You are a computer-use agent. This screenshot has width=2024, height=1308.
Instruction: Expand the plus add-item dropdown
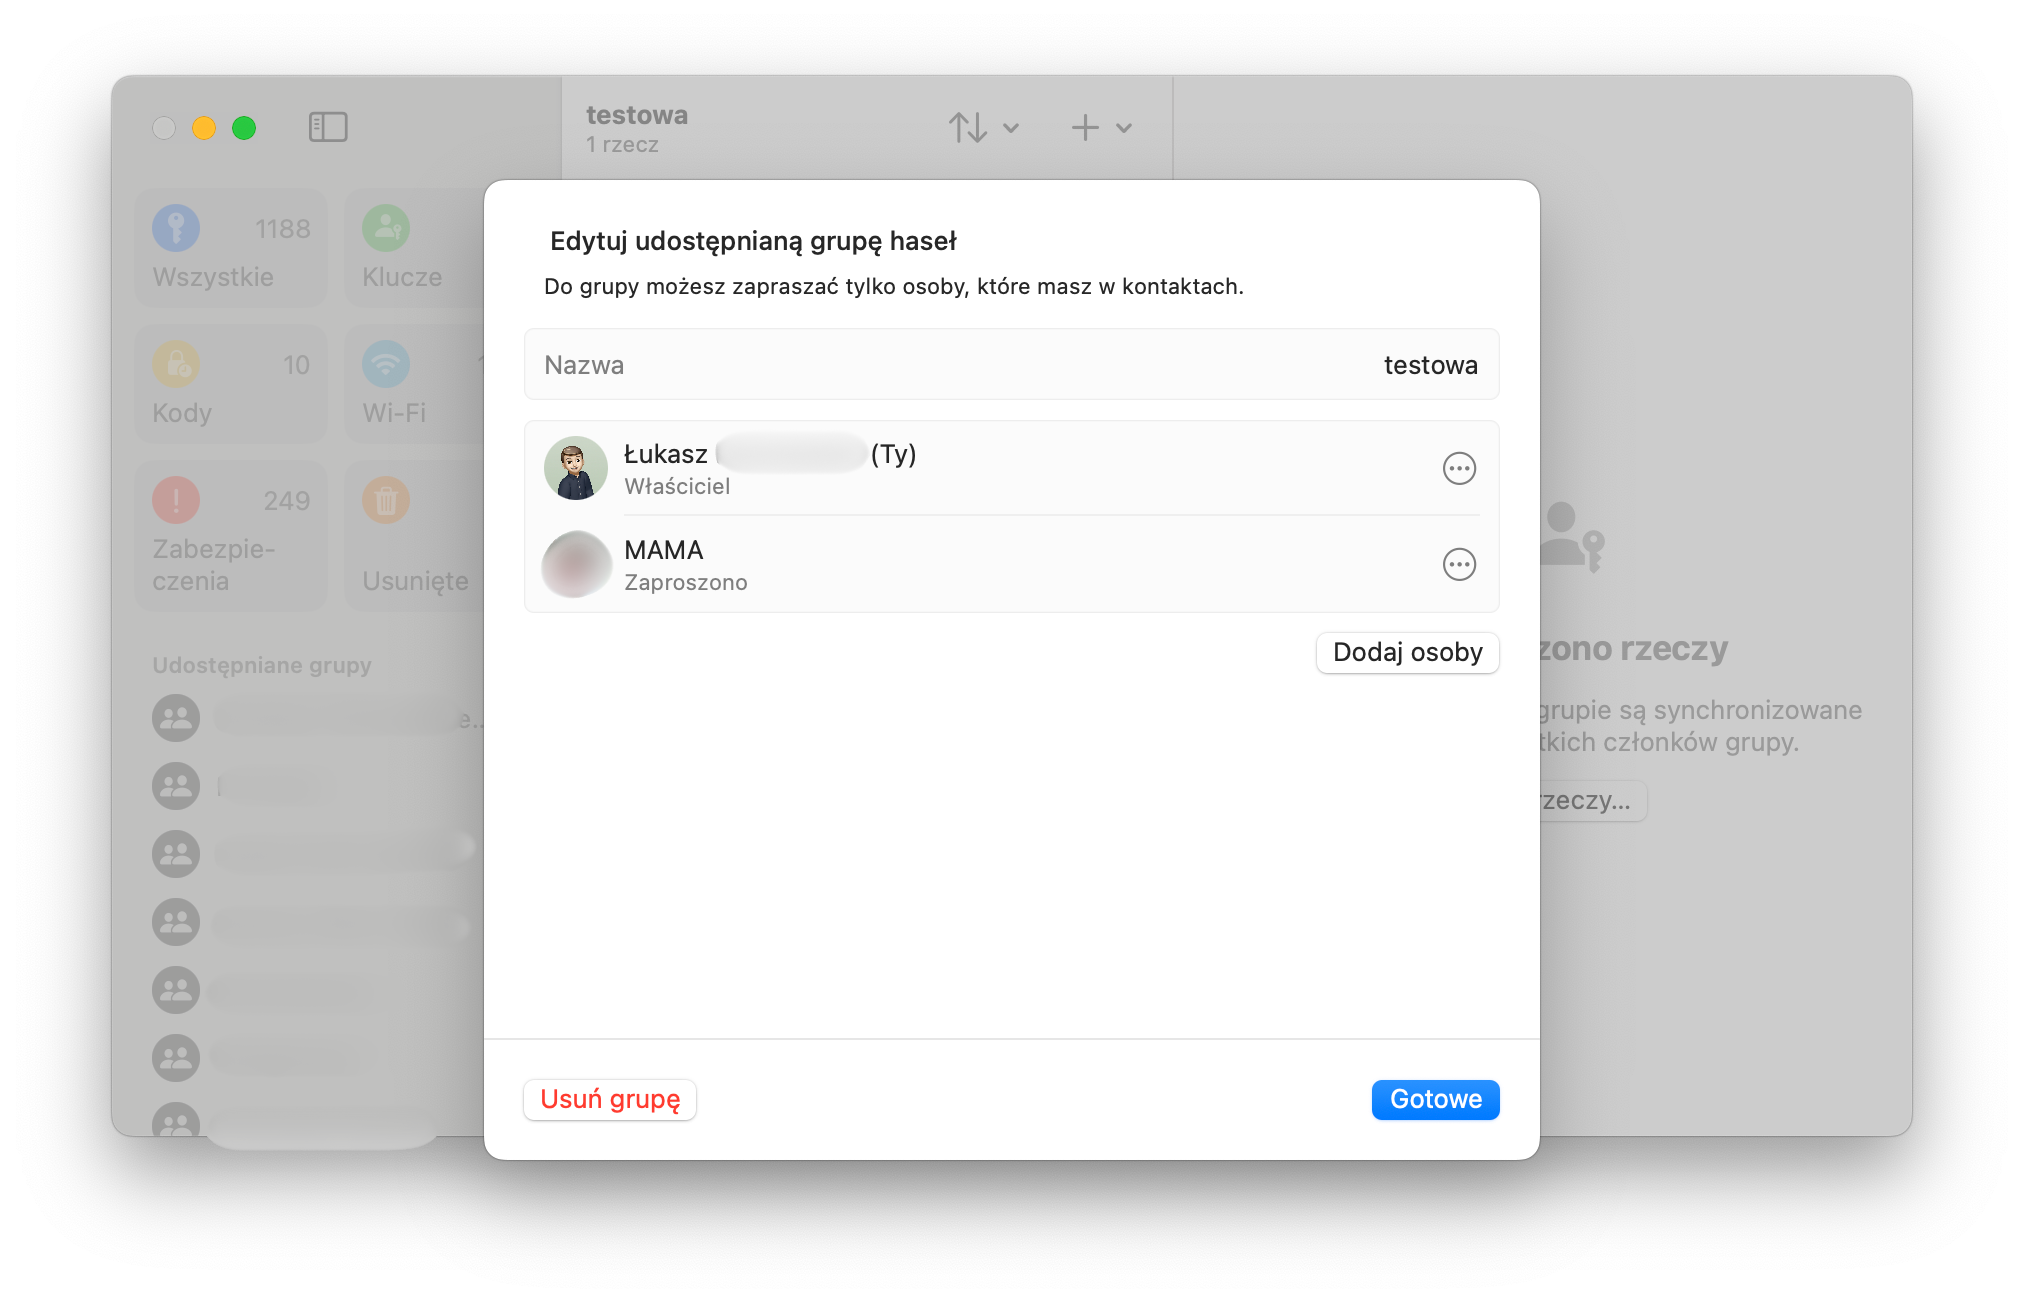pyautogui.click(x=1101, y=127)
